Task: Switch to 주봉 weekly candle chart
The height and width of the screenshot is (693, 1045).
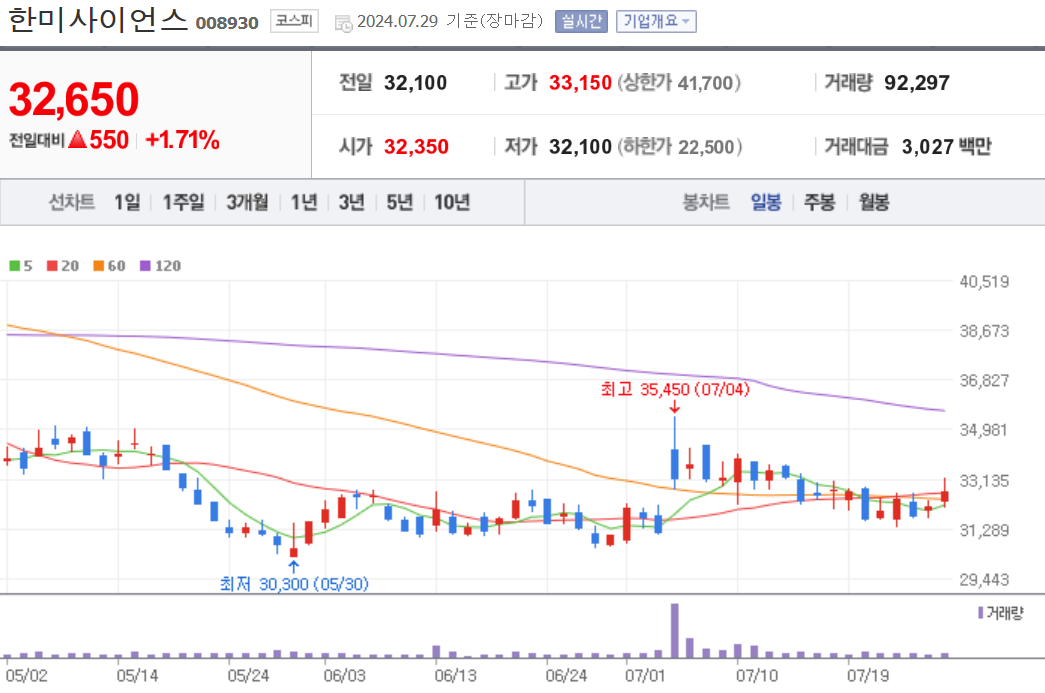Action: tap(819, 202)
